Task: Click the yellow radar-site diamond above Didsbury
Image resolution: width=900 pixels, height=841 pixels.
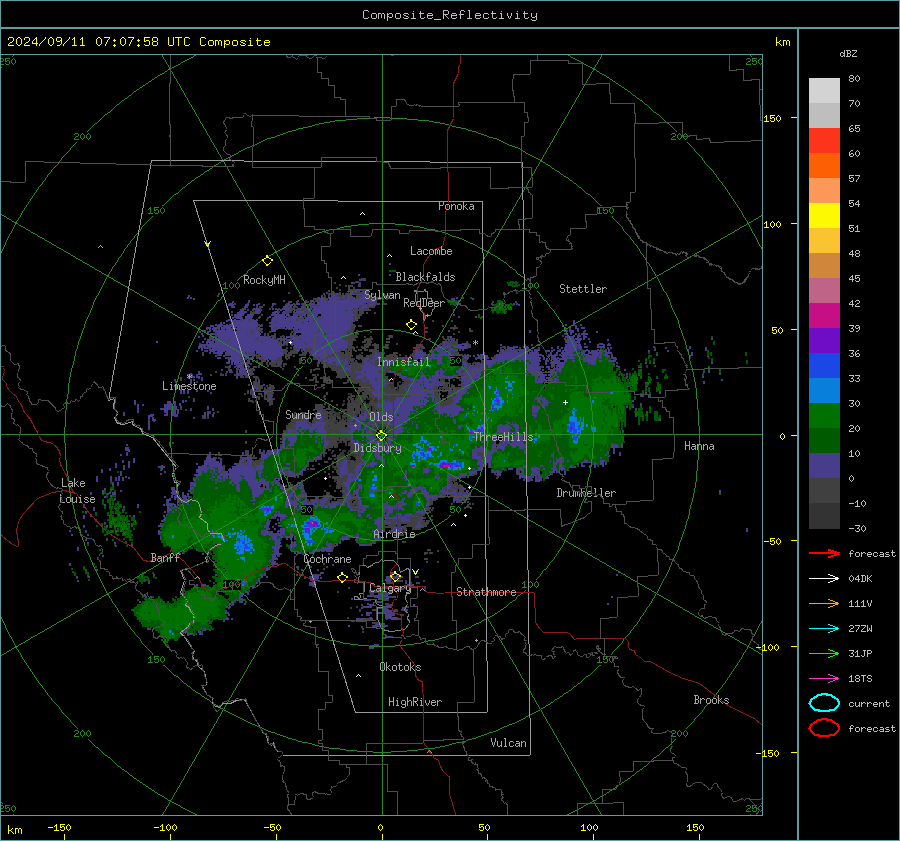Action: coord(381,436)
